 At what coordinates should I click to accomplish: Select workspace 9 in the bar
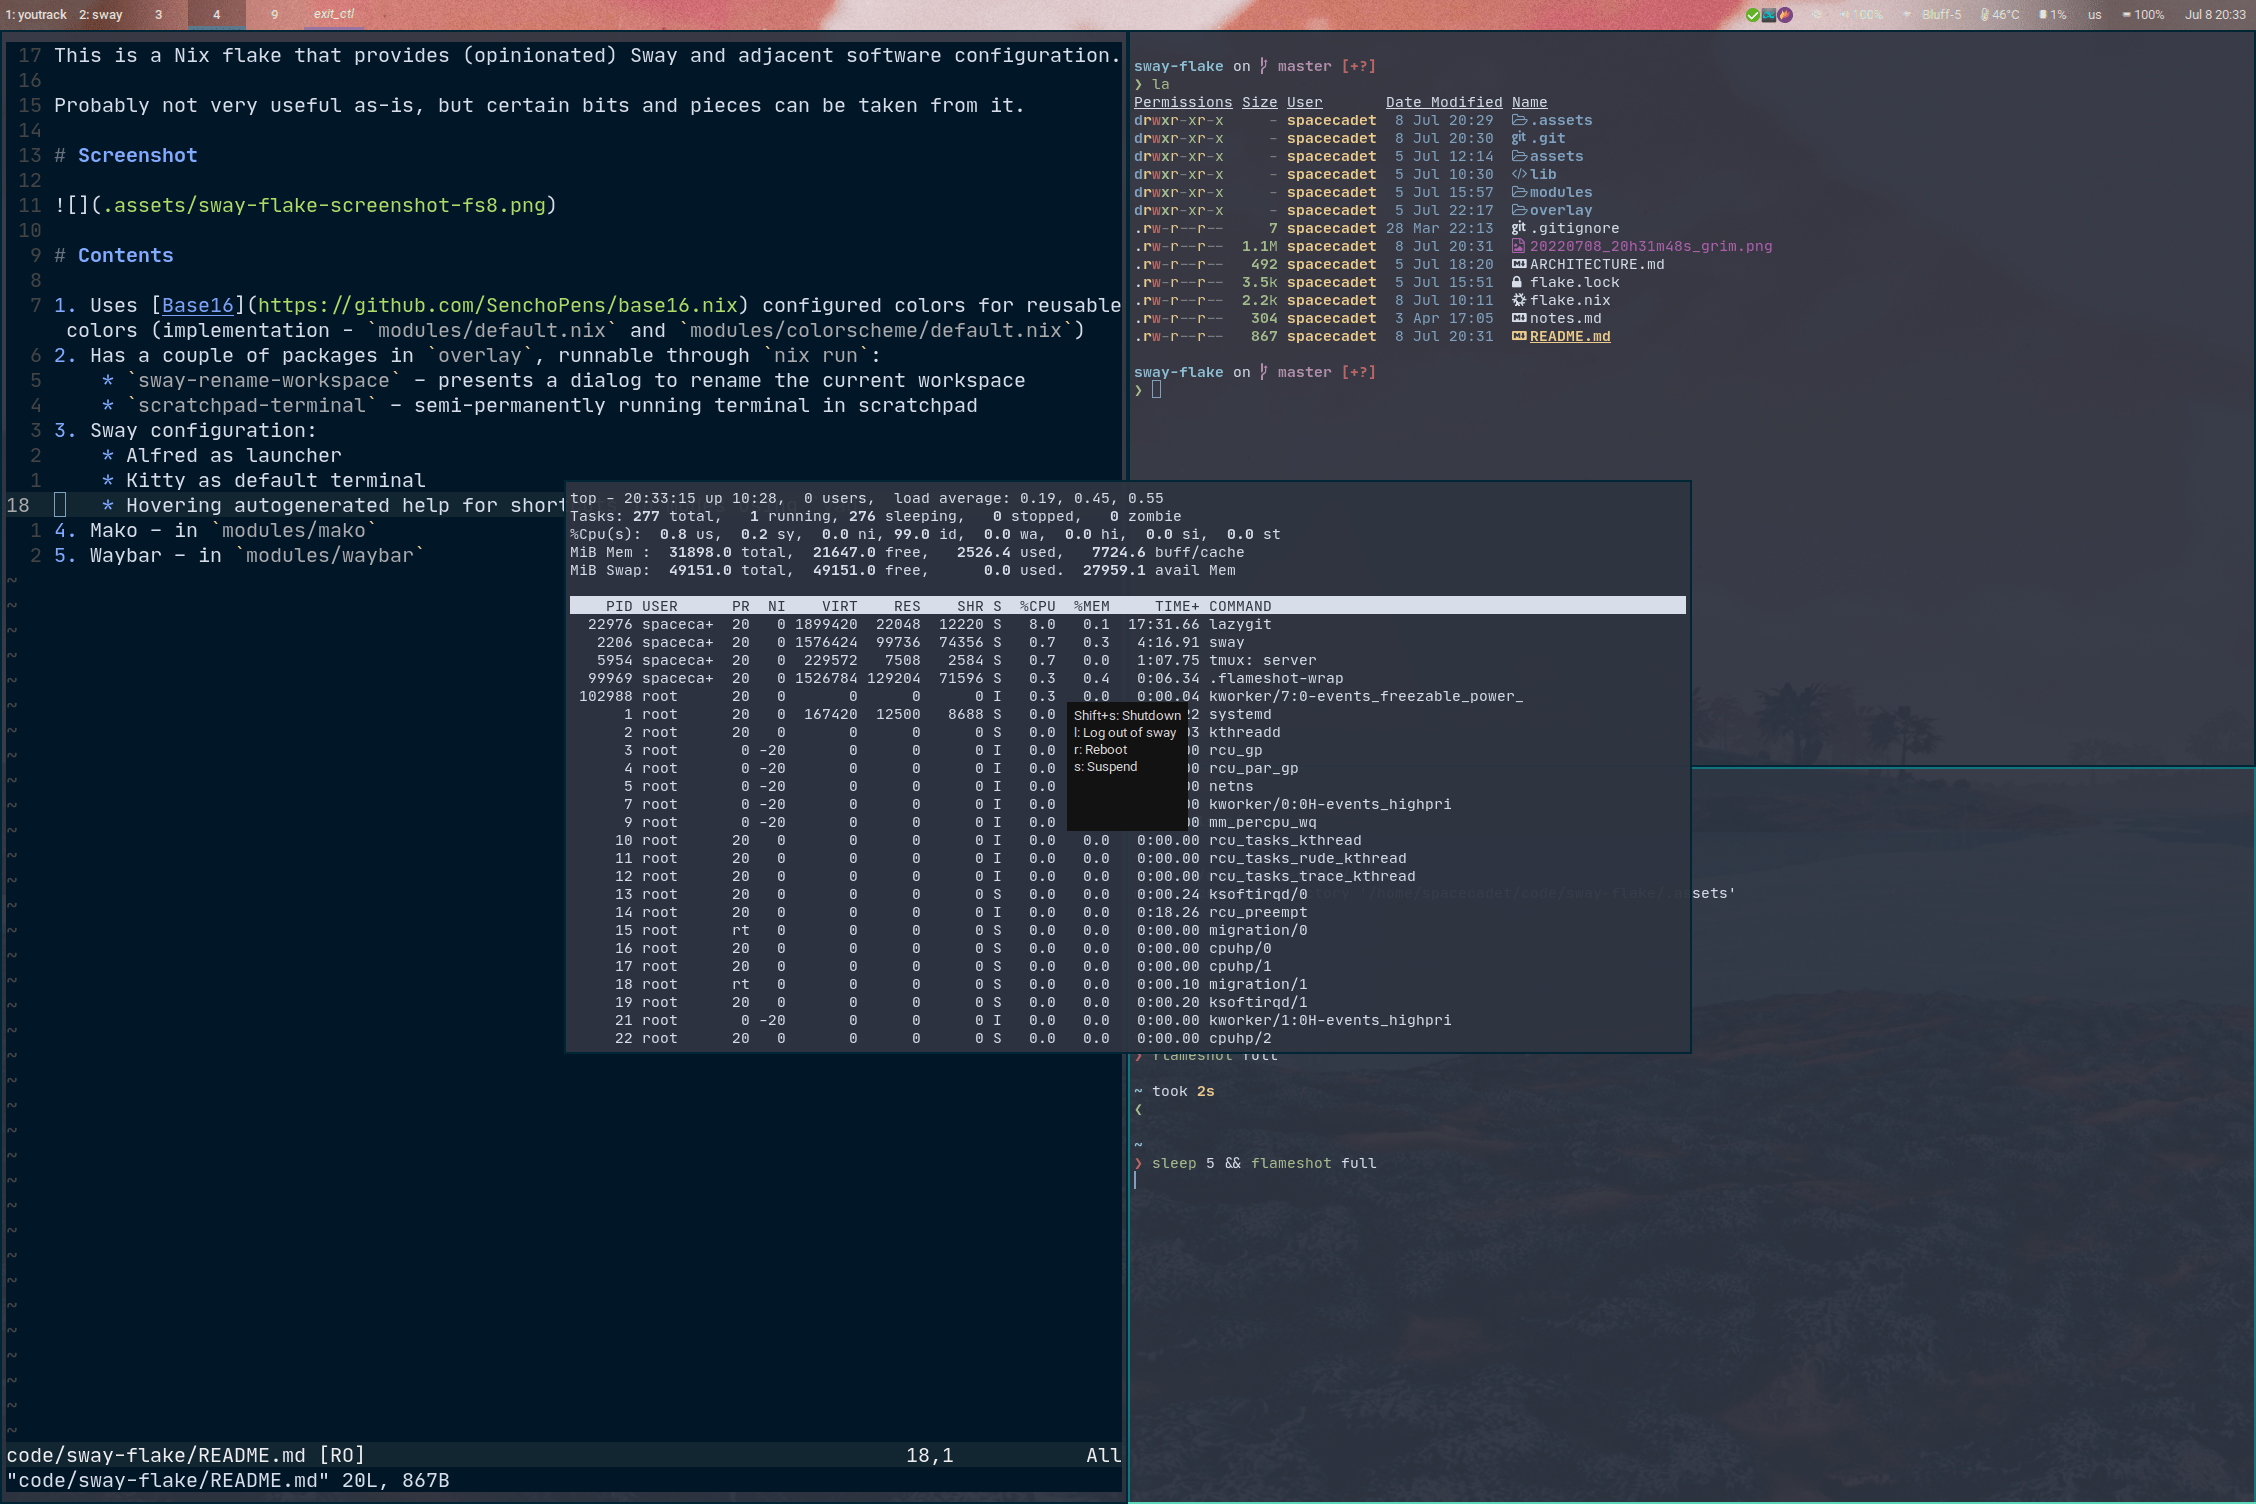click(274, 15)
